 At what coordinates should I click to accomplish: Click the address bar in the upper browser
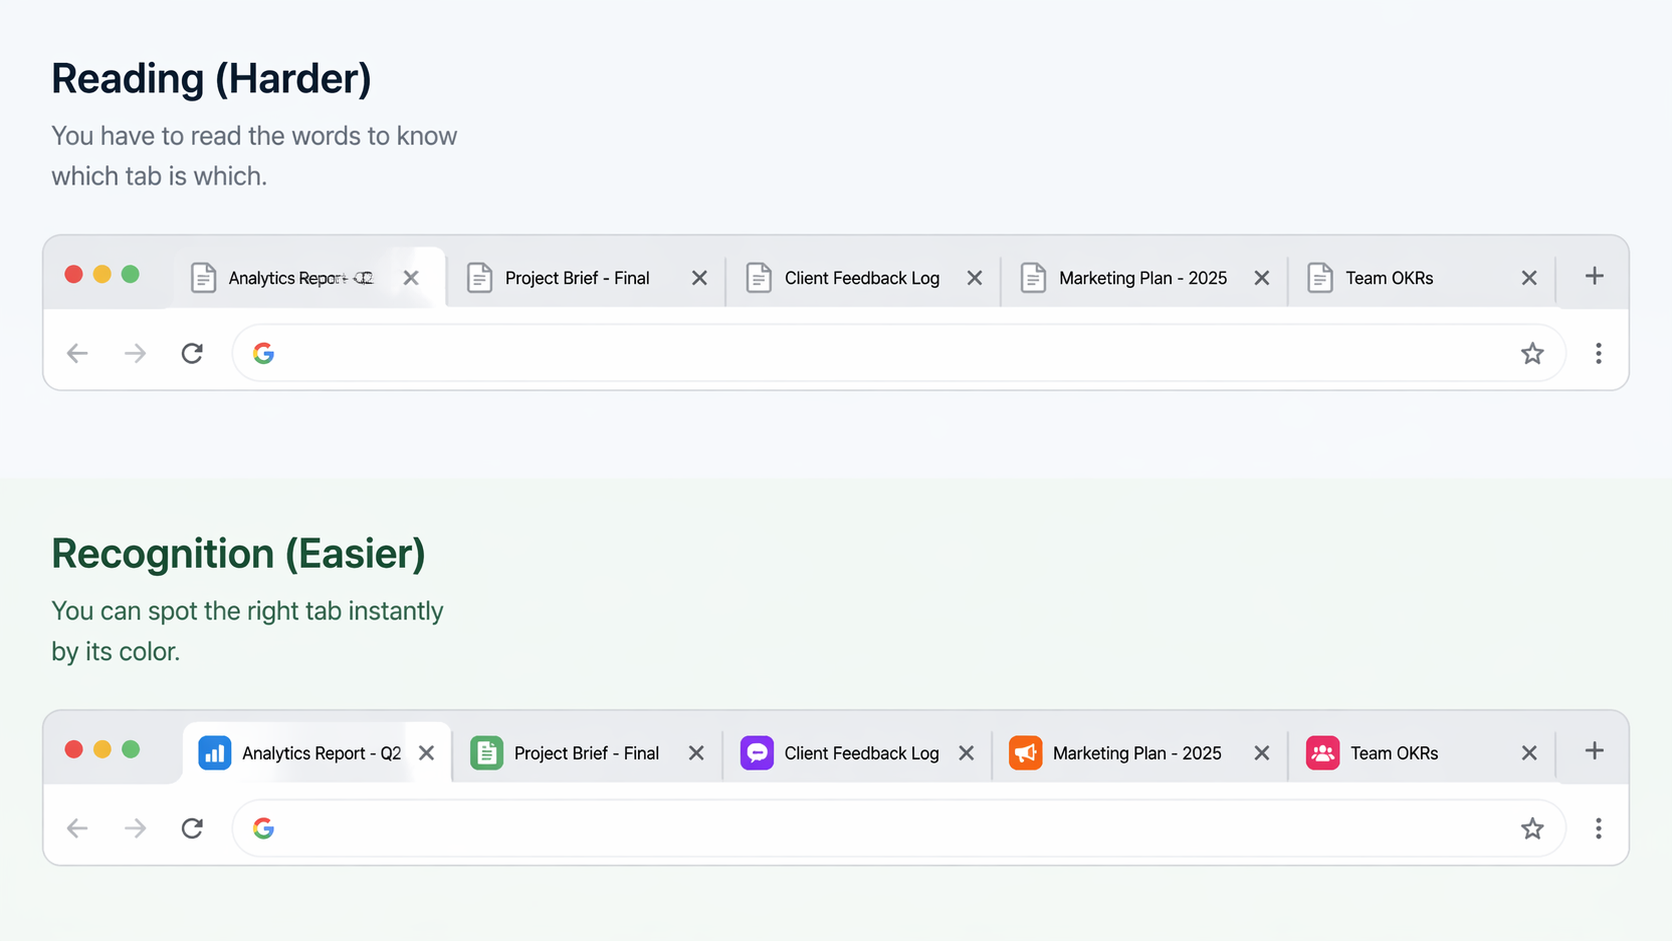click(898, 353)
